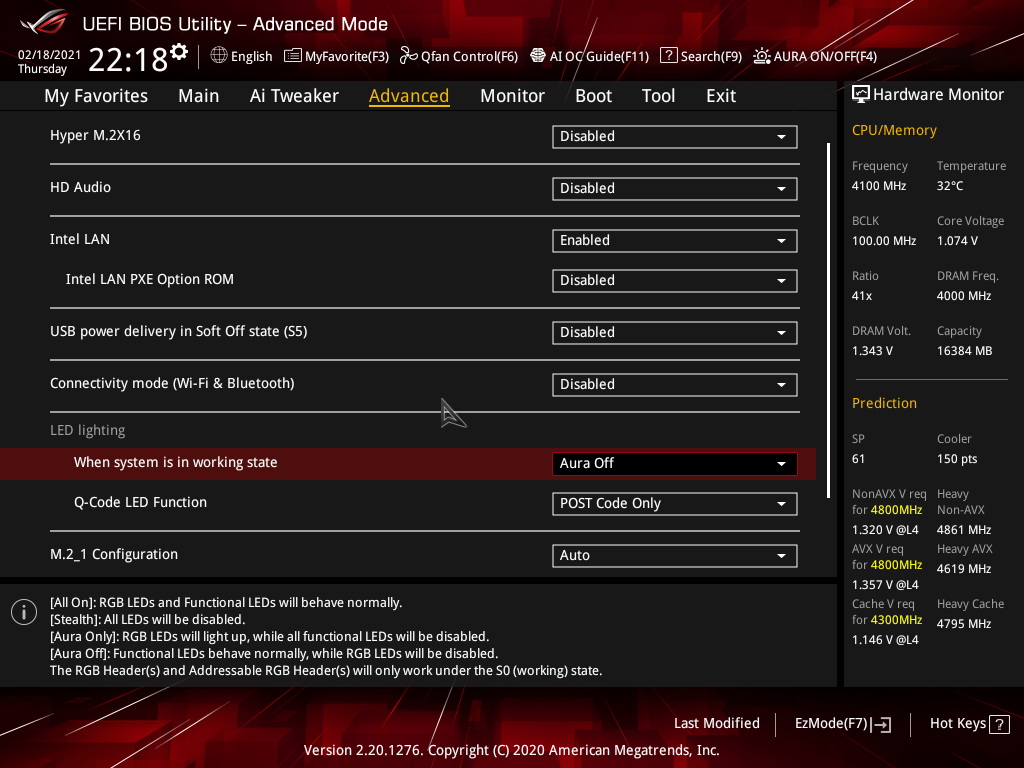Click the Hot Keys question mark icon
Image resolution: width=1024 pixels, height=768 pixels.
pos(999,724)
